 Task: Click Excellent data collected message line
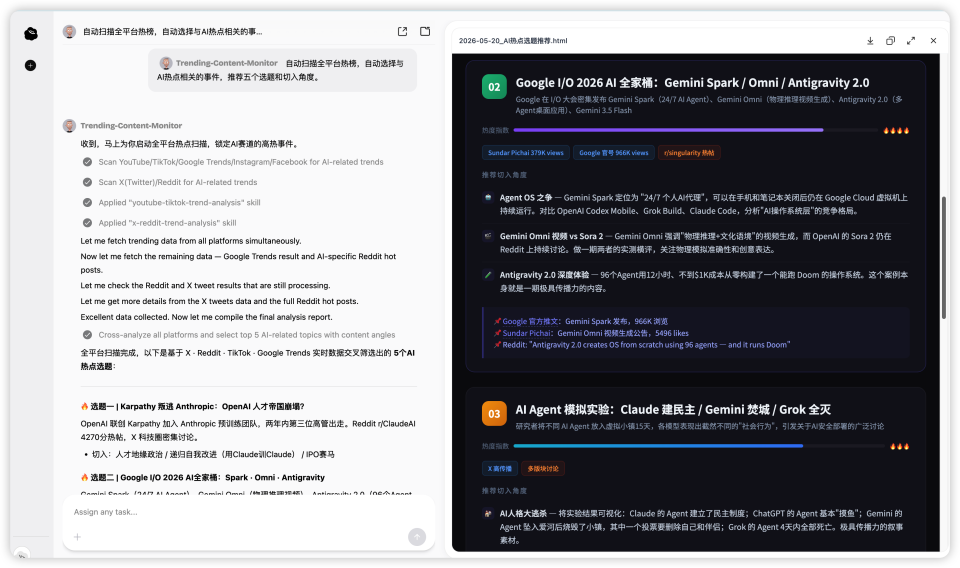click(x=206, y=317)
